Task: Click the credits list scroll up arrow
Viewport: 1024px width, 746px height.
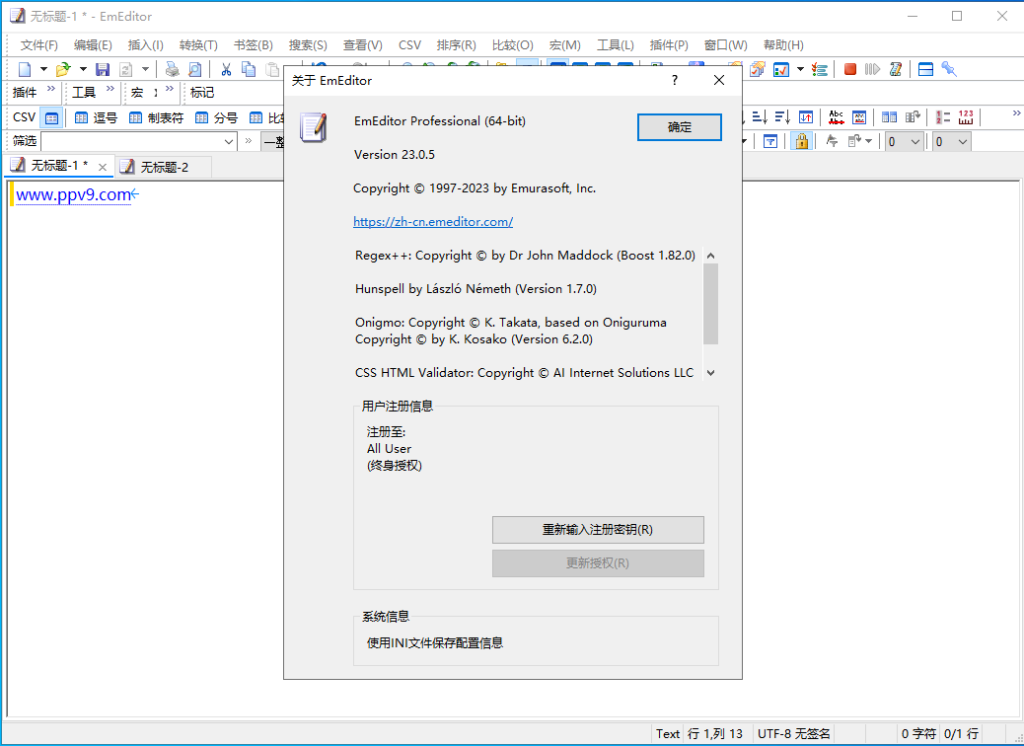Action: (711, 255)
